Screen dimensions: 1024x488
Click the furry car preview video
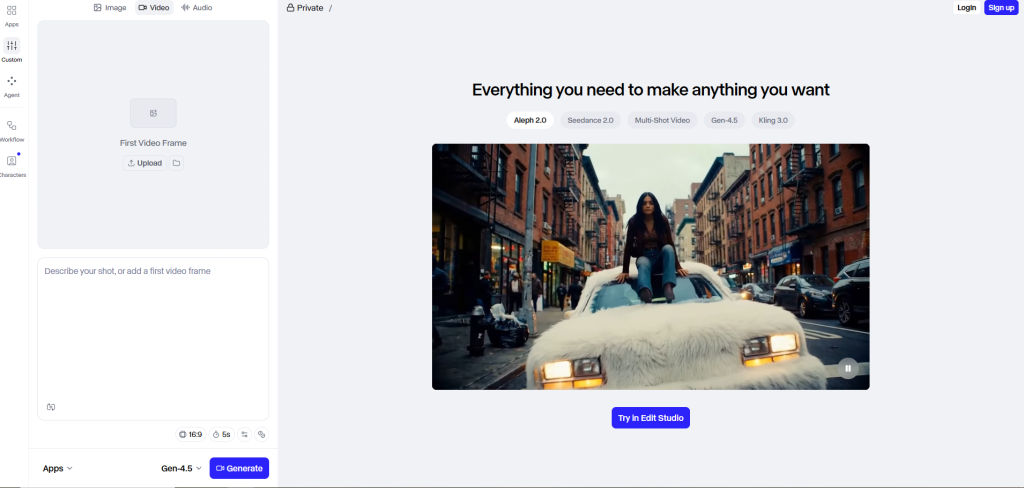(x=650, y=267)
